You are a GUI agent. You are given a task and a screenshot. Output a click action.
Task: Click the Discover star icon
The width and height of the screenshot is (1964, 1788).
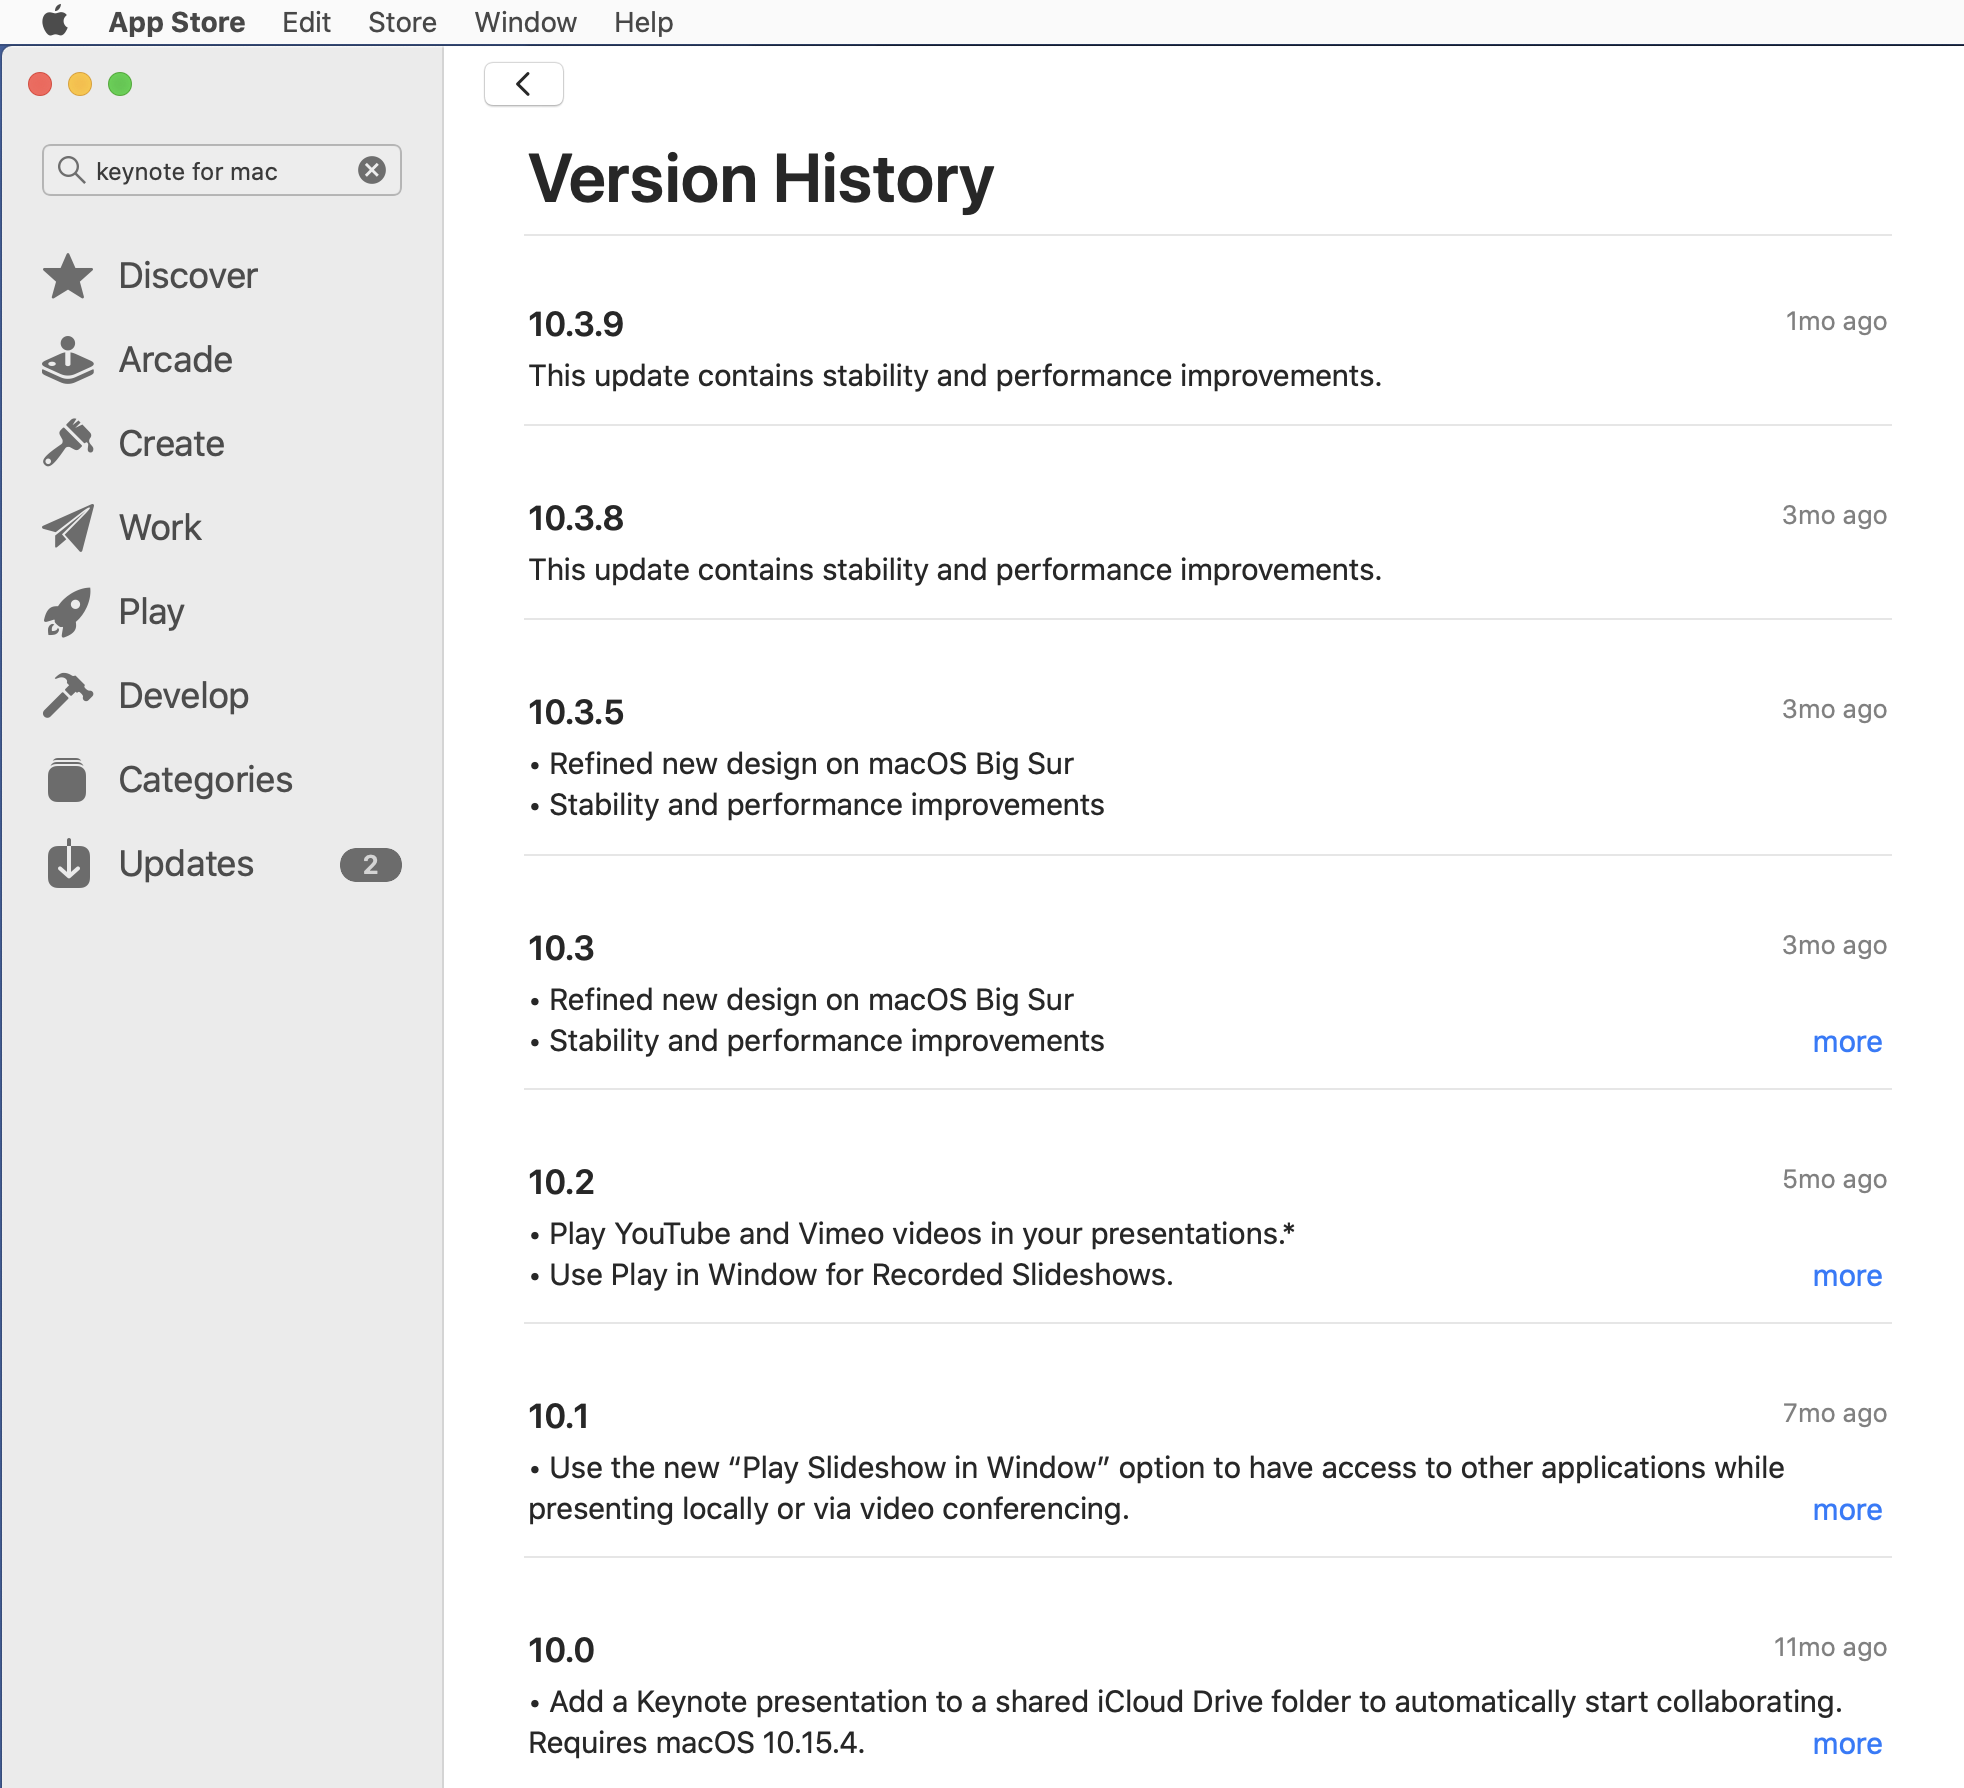click(x=68, y=276)
